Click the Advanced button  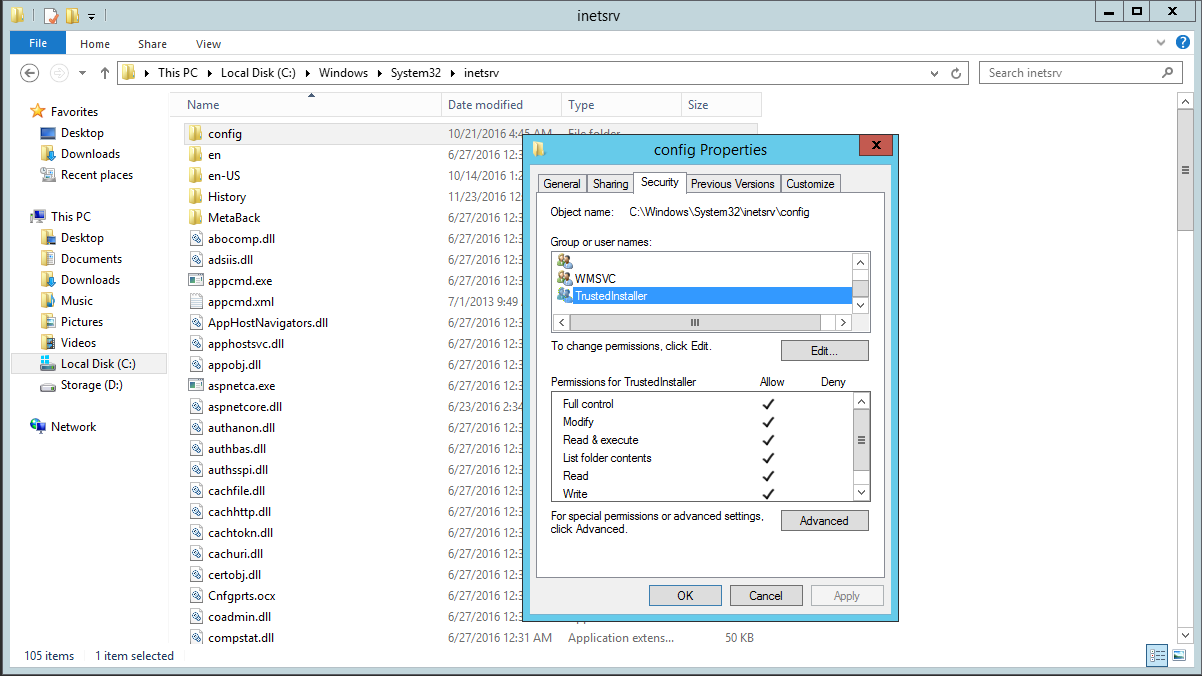824,521
